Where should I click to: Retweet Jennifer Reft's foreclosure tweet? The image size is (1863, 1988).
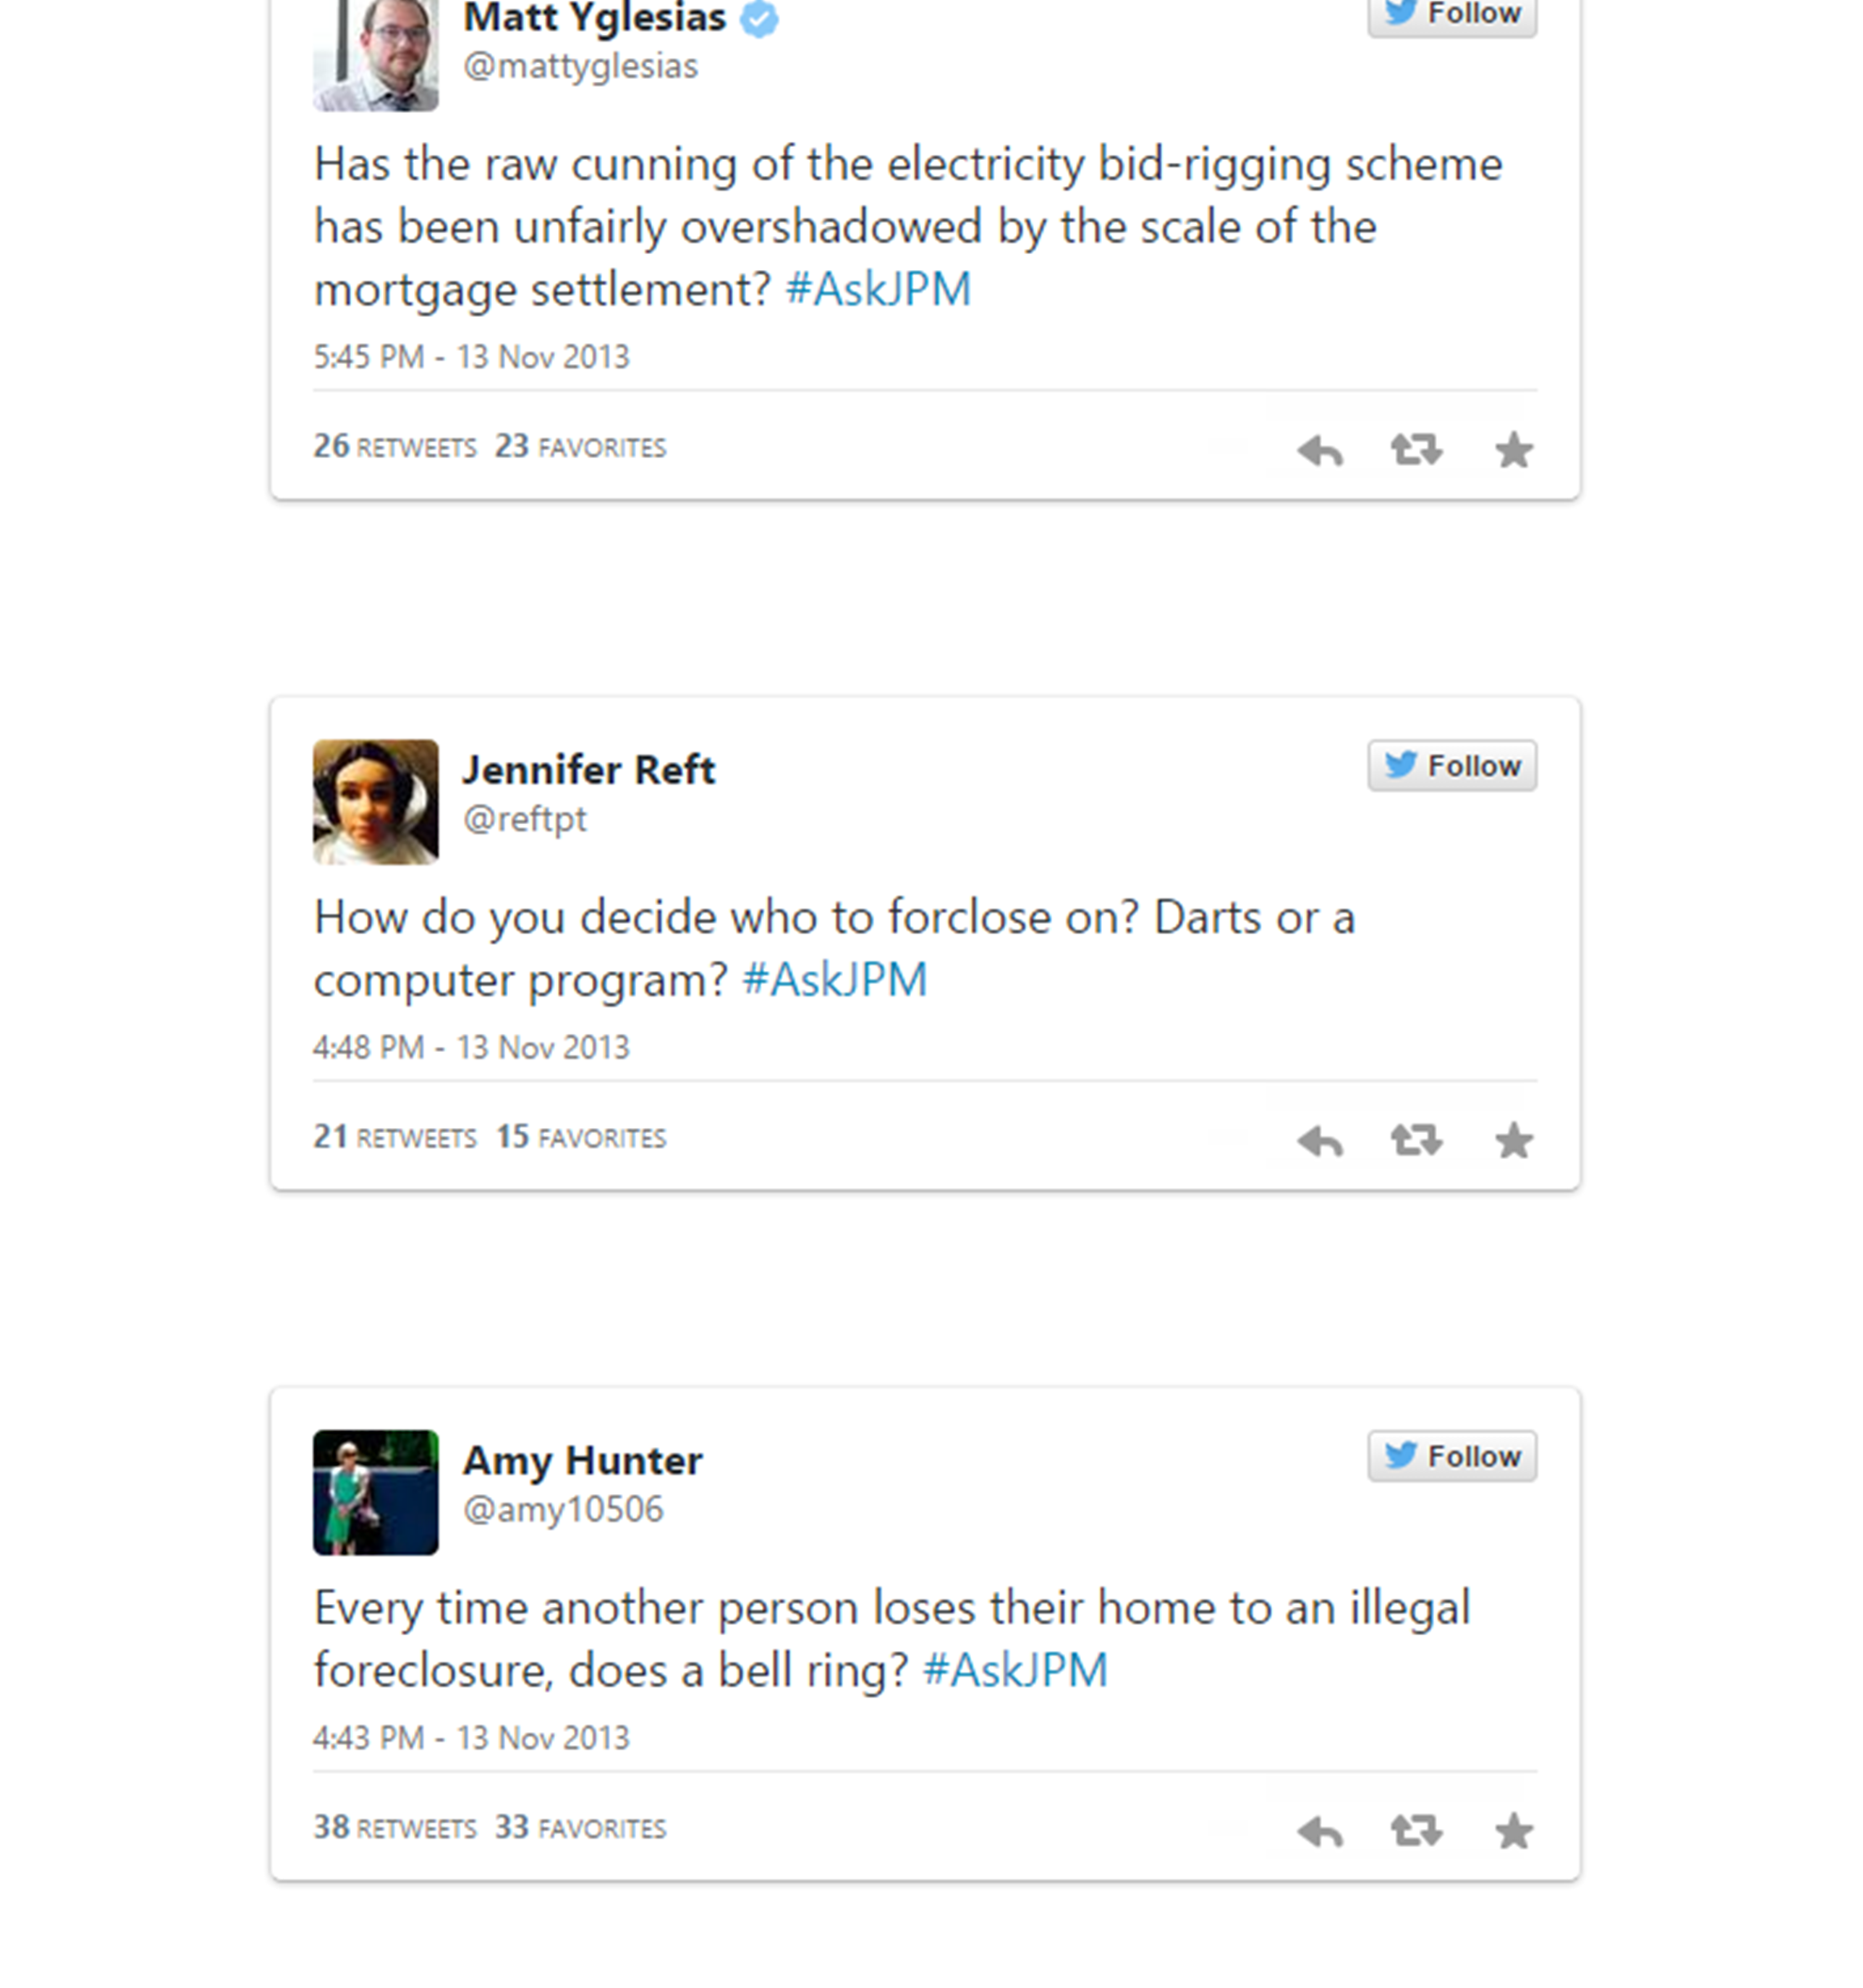tap(1416, 1140)
